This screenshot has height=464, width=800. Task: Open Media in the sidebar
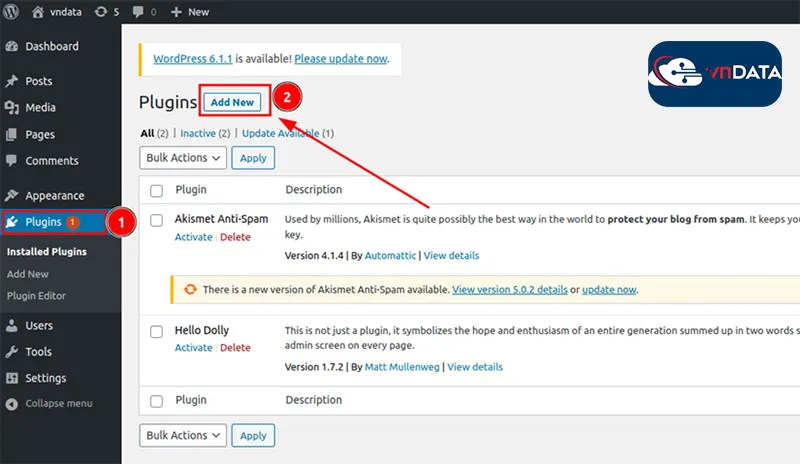40,107
